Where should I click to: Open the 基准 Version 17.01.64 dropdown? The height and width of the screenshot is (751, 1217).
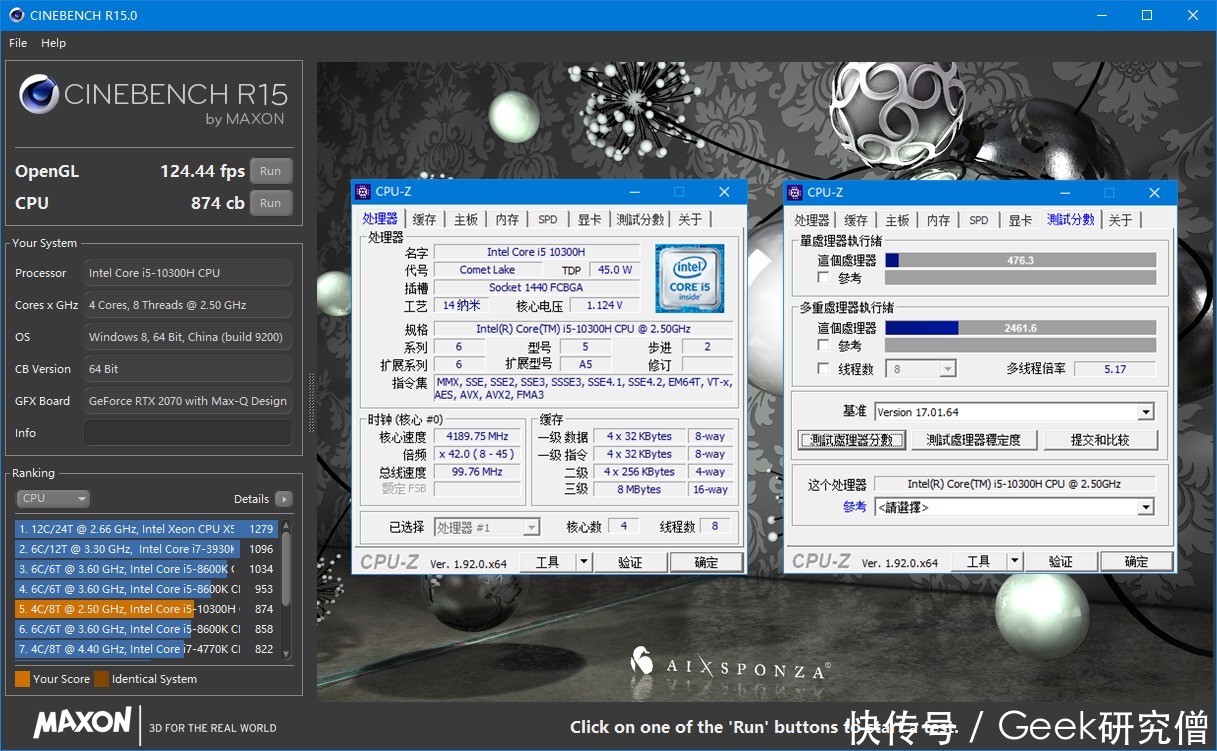[x=1146, y=411]
